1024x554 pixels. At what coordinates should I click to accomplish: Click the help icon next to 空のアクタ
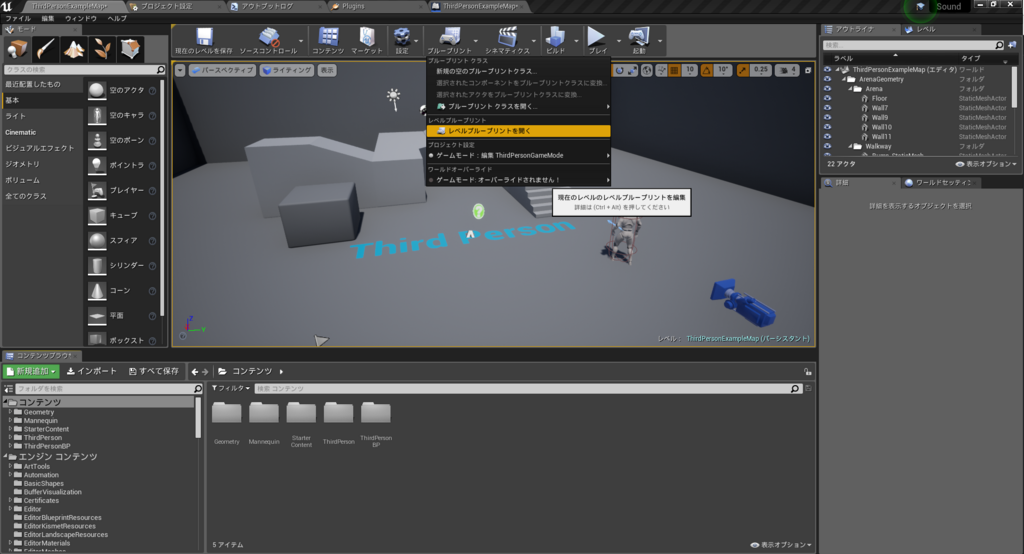(x=152, y=91)
